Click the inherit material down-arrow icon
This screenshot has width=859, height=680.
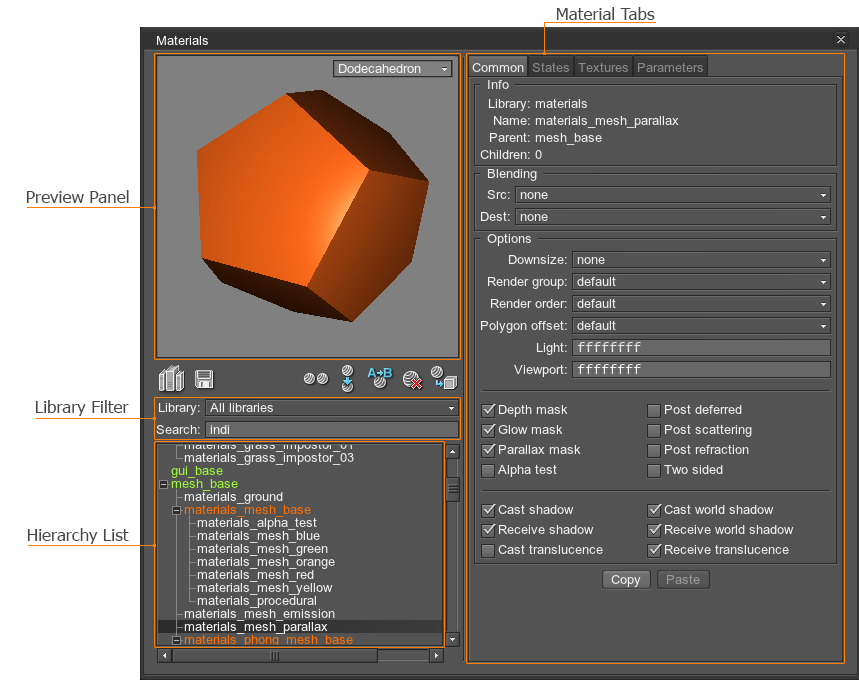pos(347,379)
